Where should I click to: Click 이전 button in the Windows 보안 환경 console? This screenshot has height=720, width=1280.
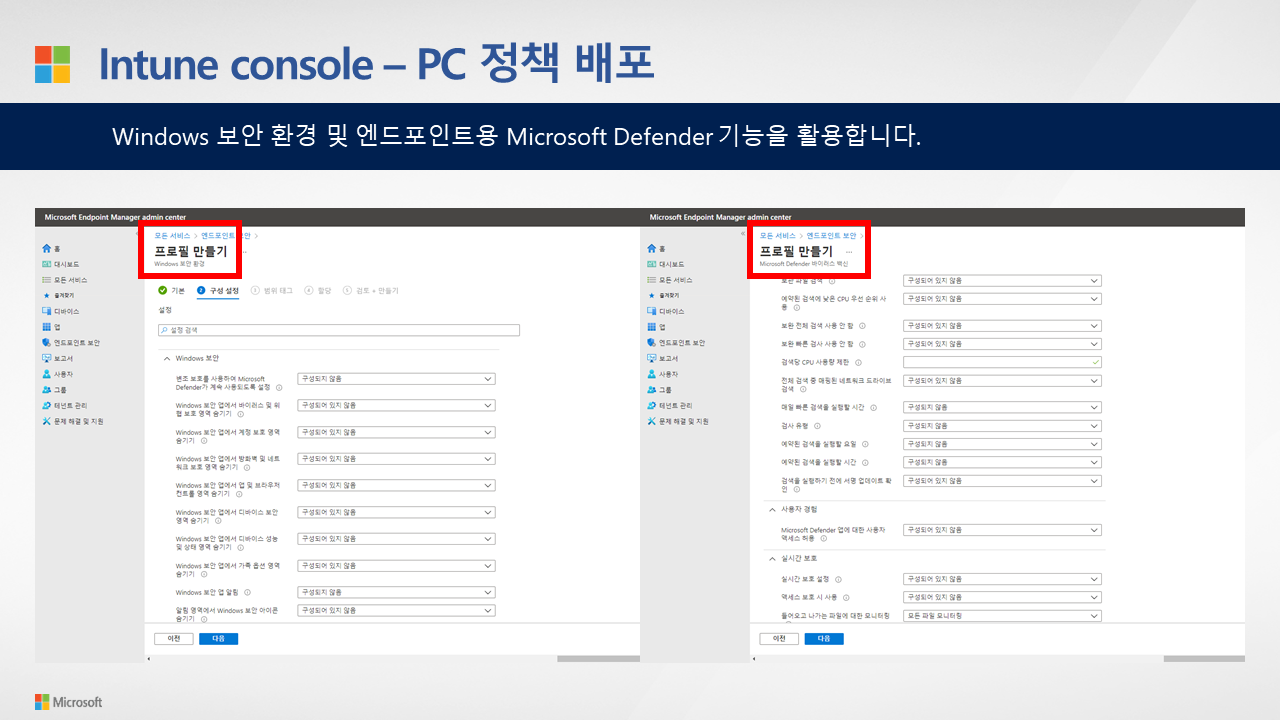tap(174, 638)
